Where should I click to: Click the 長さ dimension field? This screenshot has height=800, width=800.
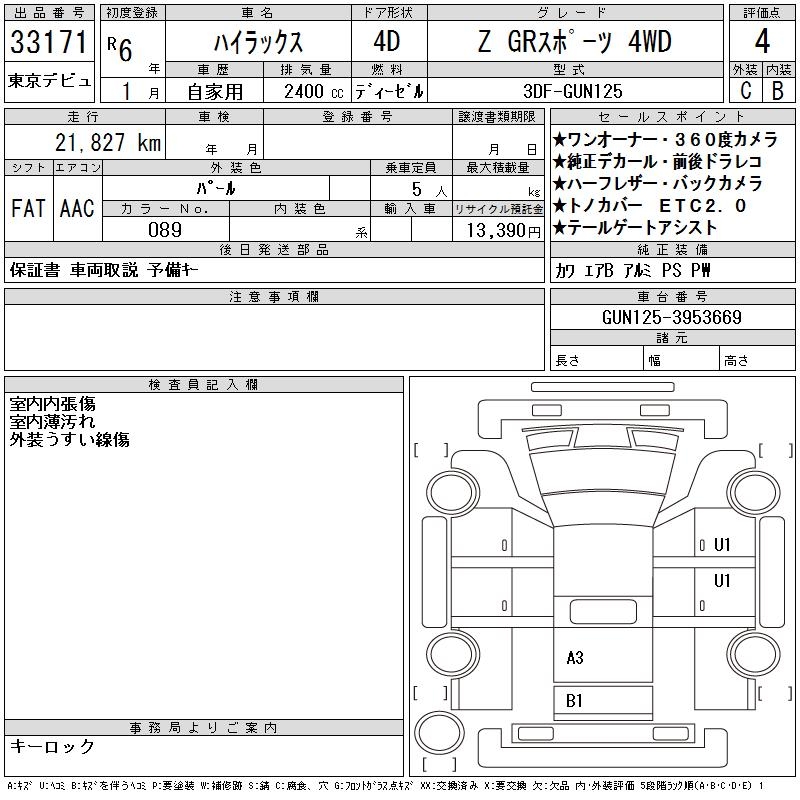click(597, 360)
